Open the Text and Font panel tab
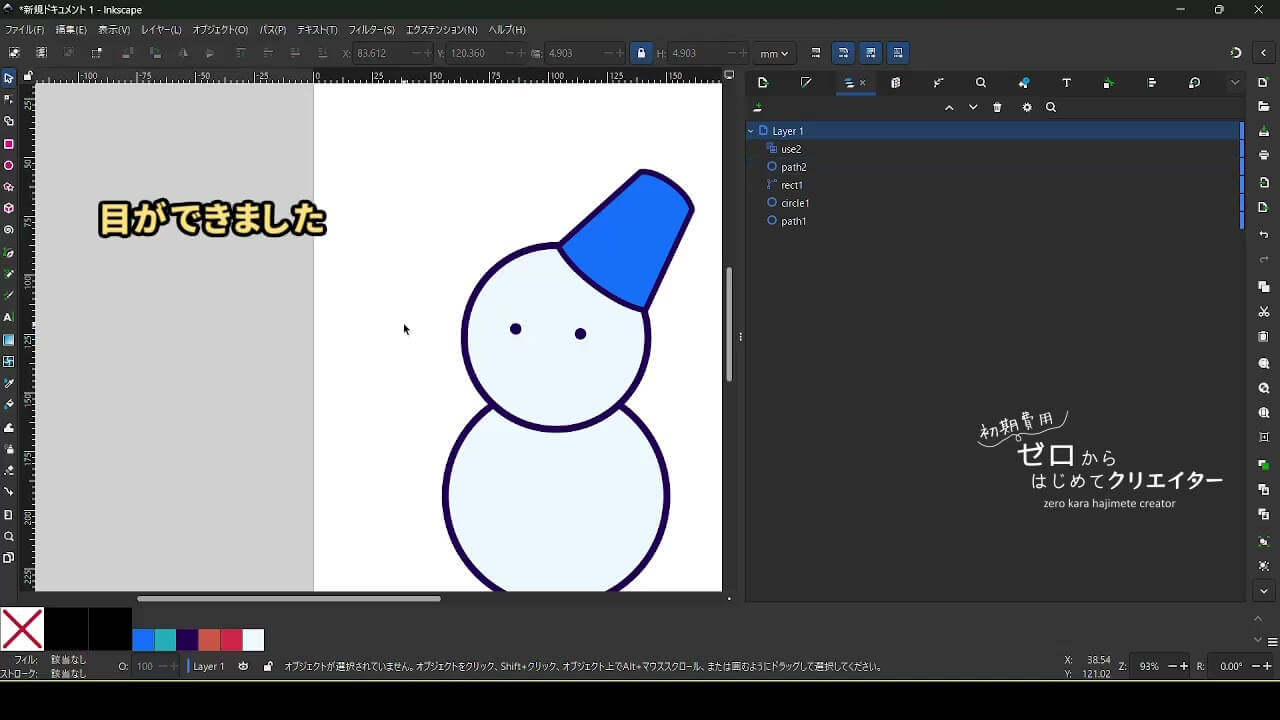1280x720 pixels. click(1066, 83)
